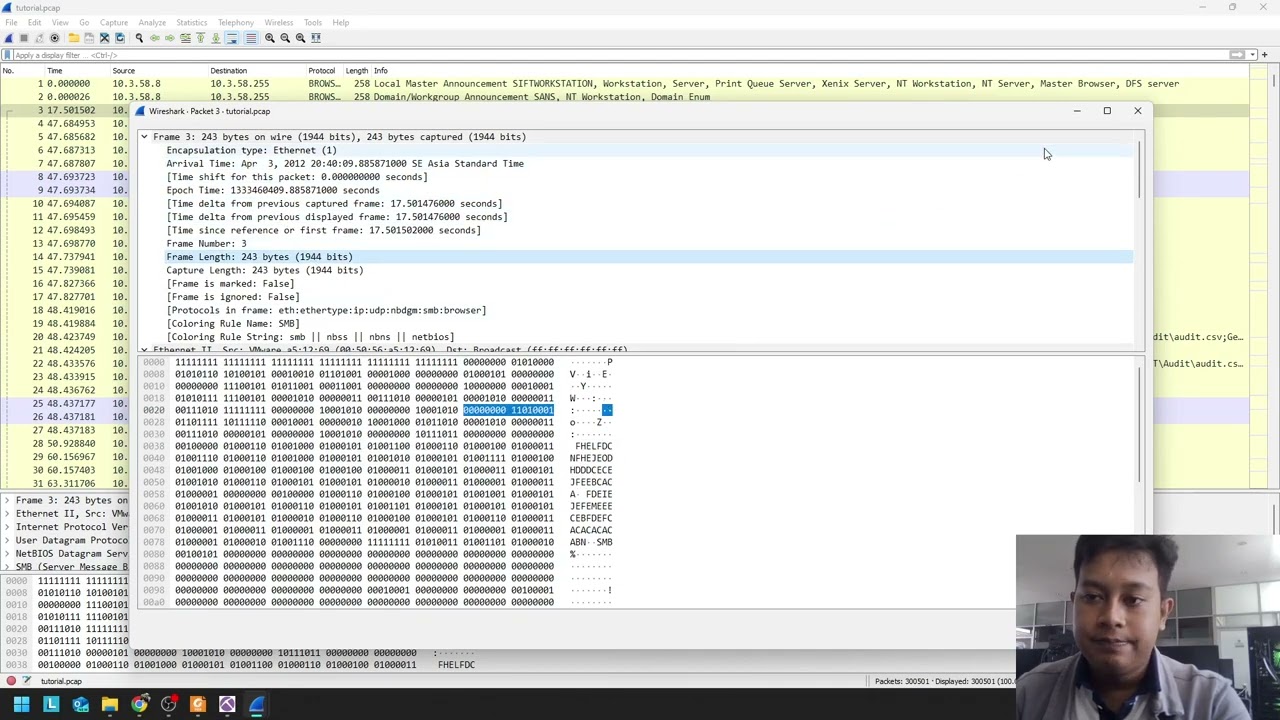Image resolution: width=1280 pixels, height=720 pixels.
Task: Stop the running capture
Action: click(24, 38)
